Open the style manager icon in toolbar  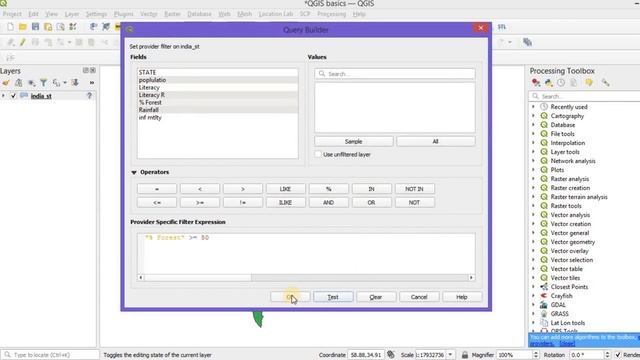[73, 27]
